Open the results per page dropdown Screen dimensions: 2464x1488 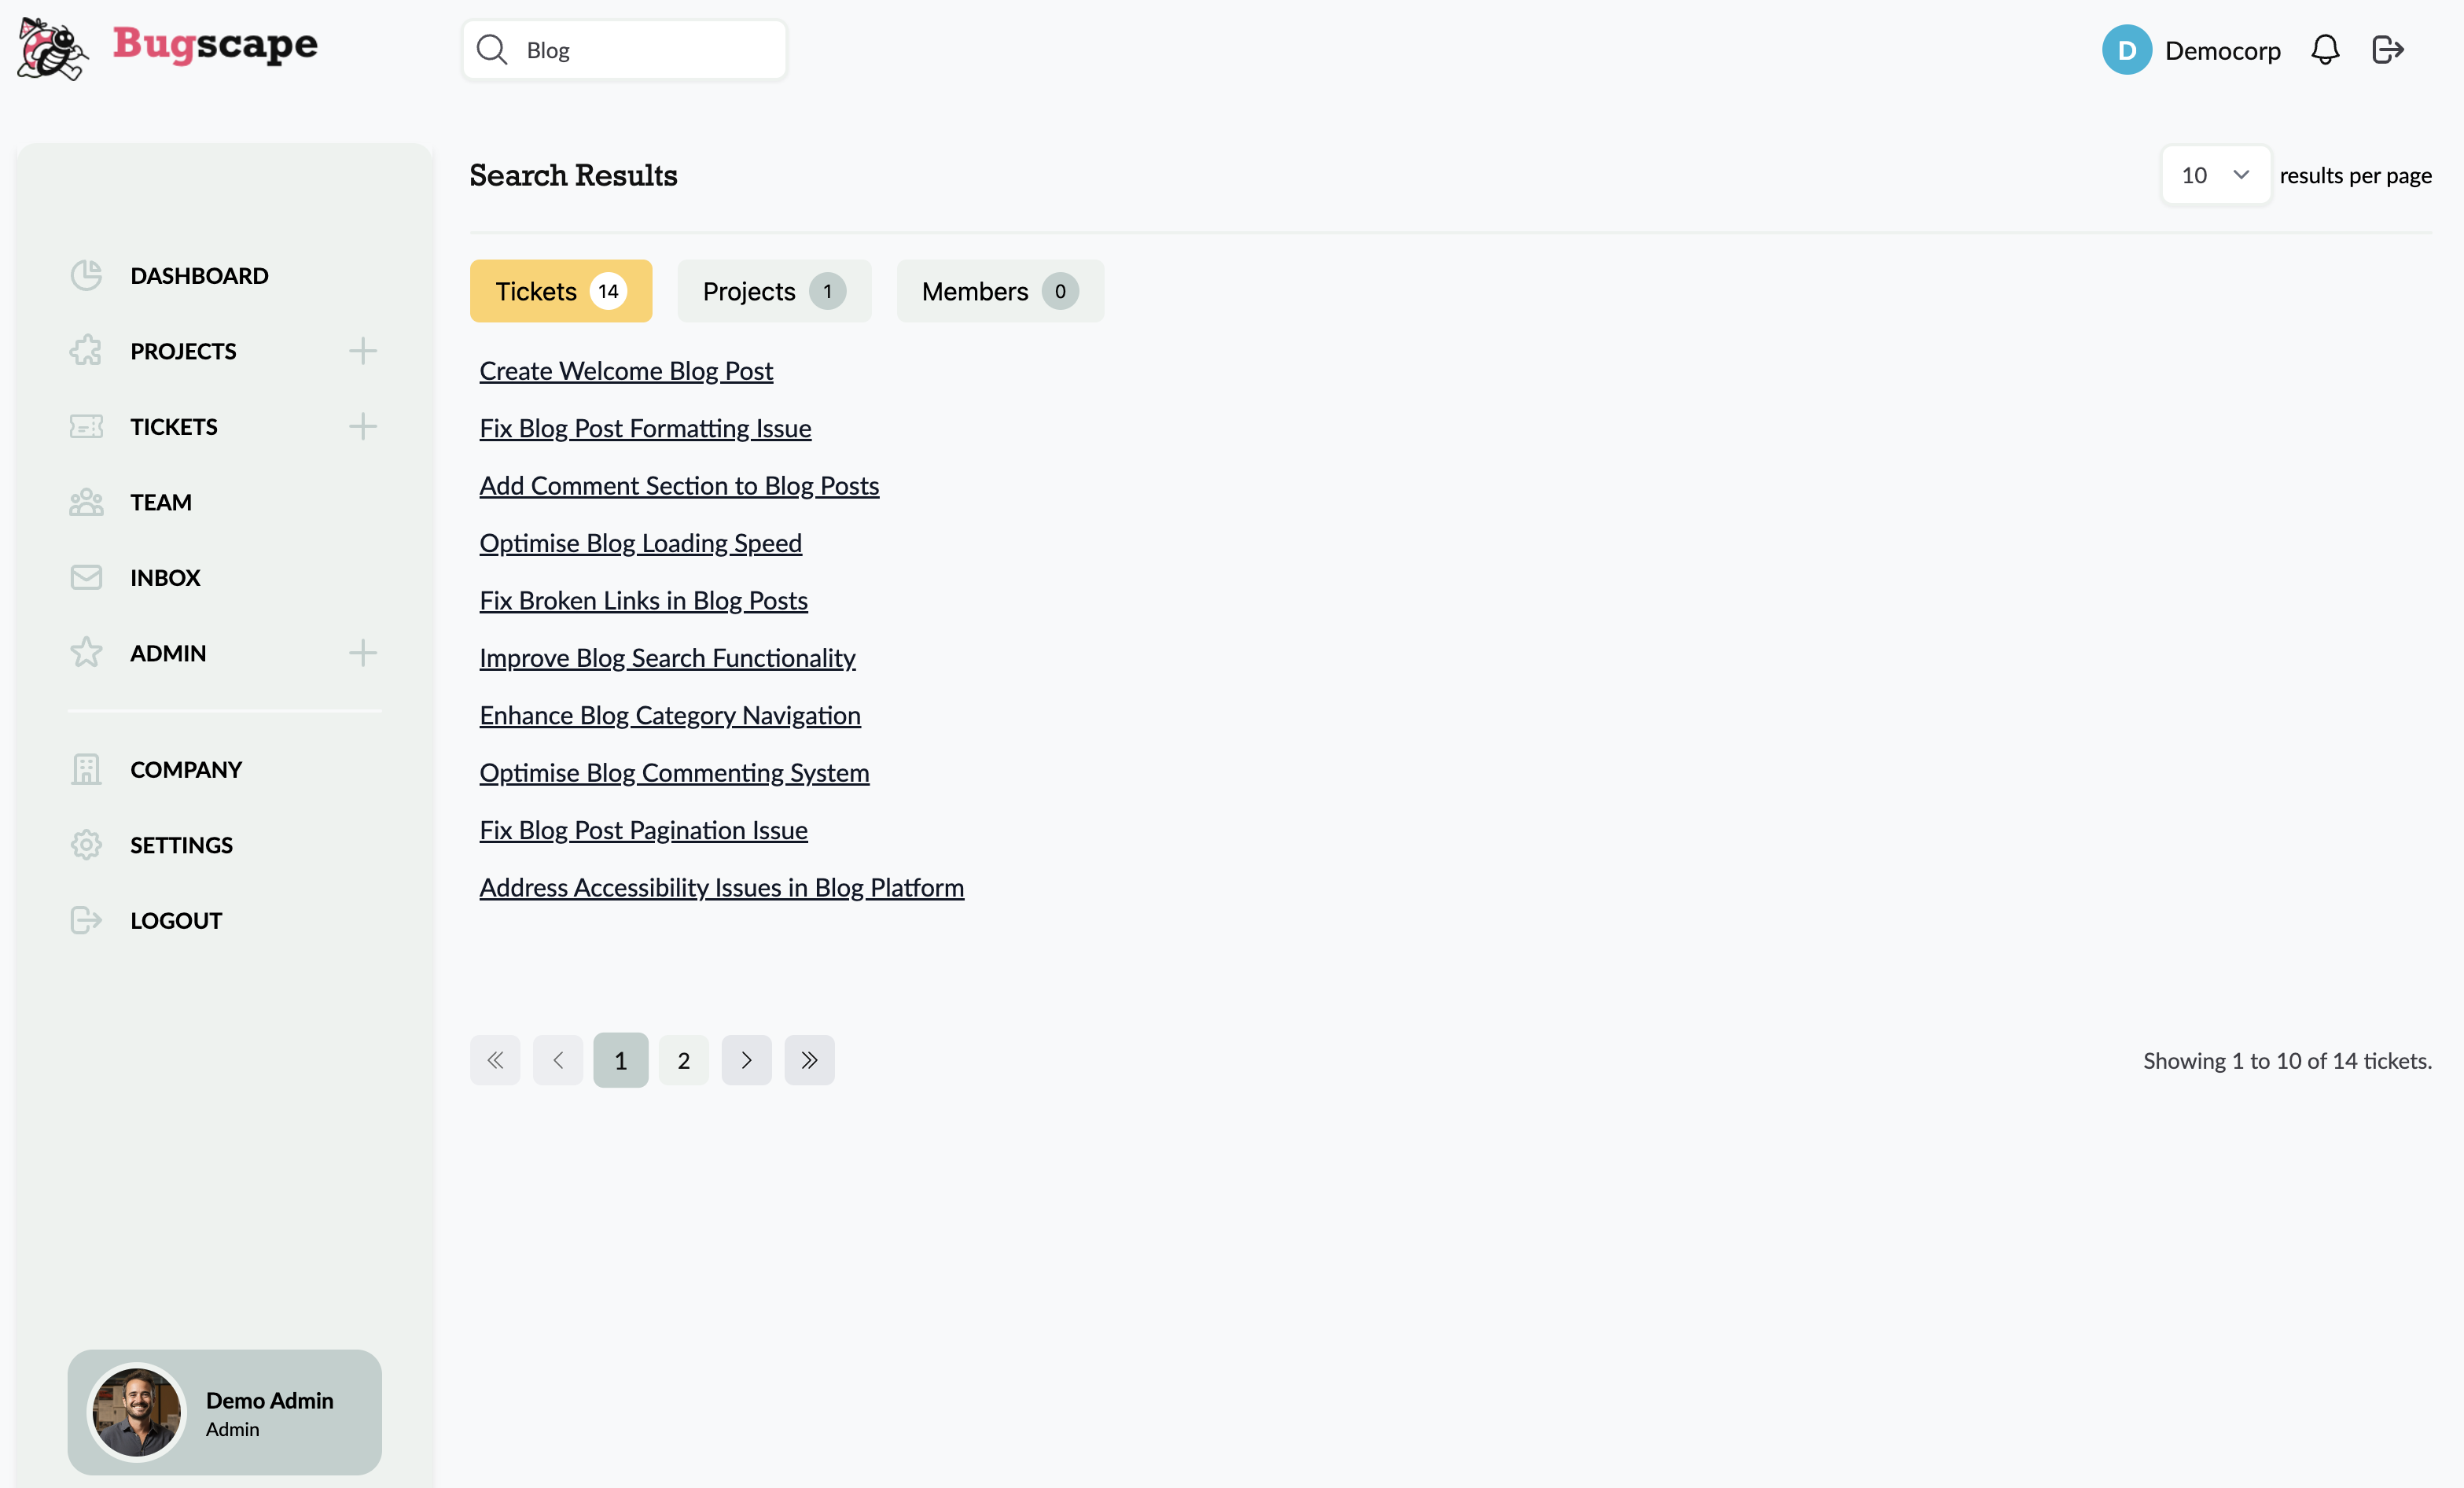pyautogui.click(x=2214, y=175)
